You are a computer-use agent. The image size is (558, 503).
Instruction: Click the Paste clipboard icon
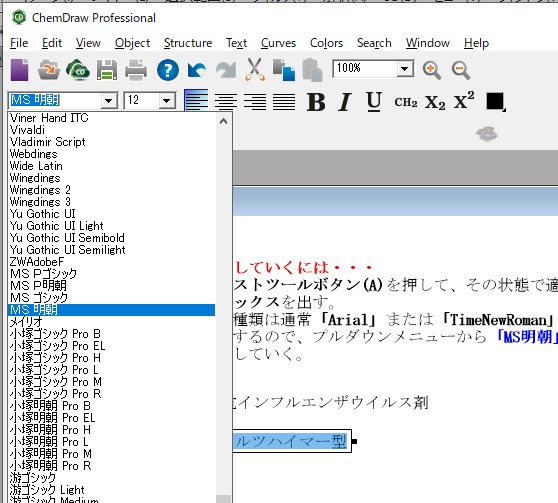(x=312, y=70)
